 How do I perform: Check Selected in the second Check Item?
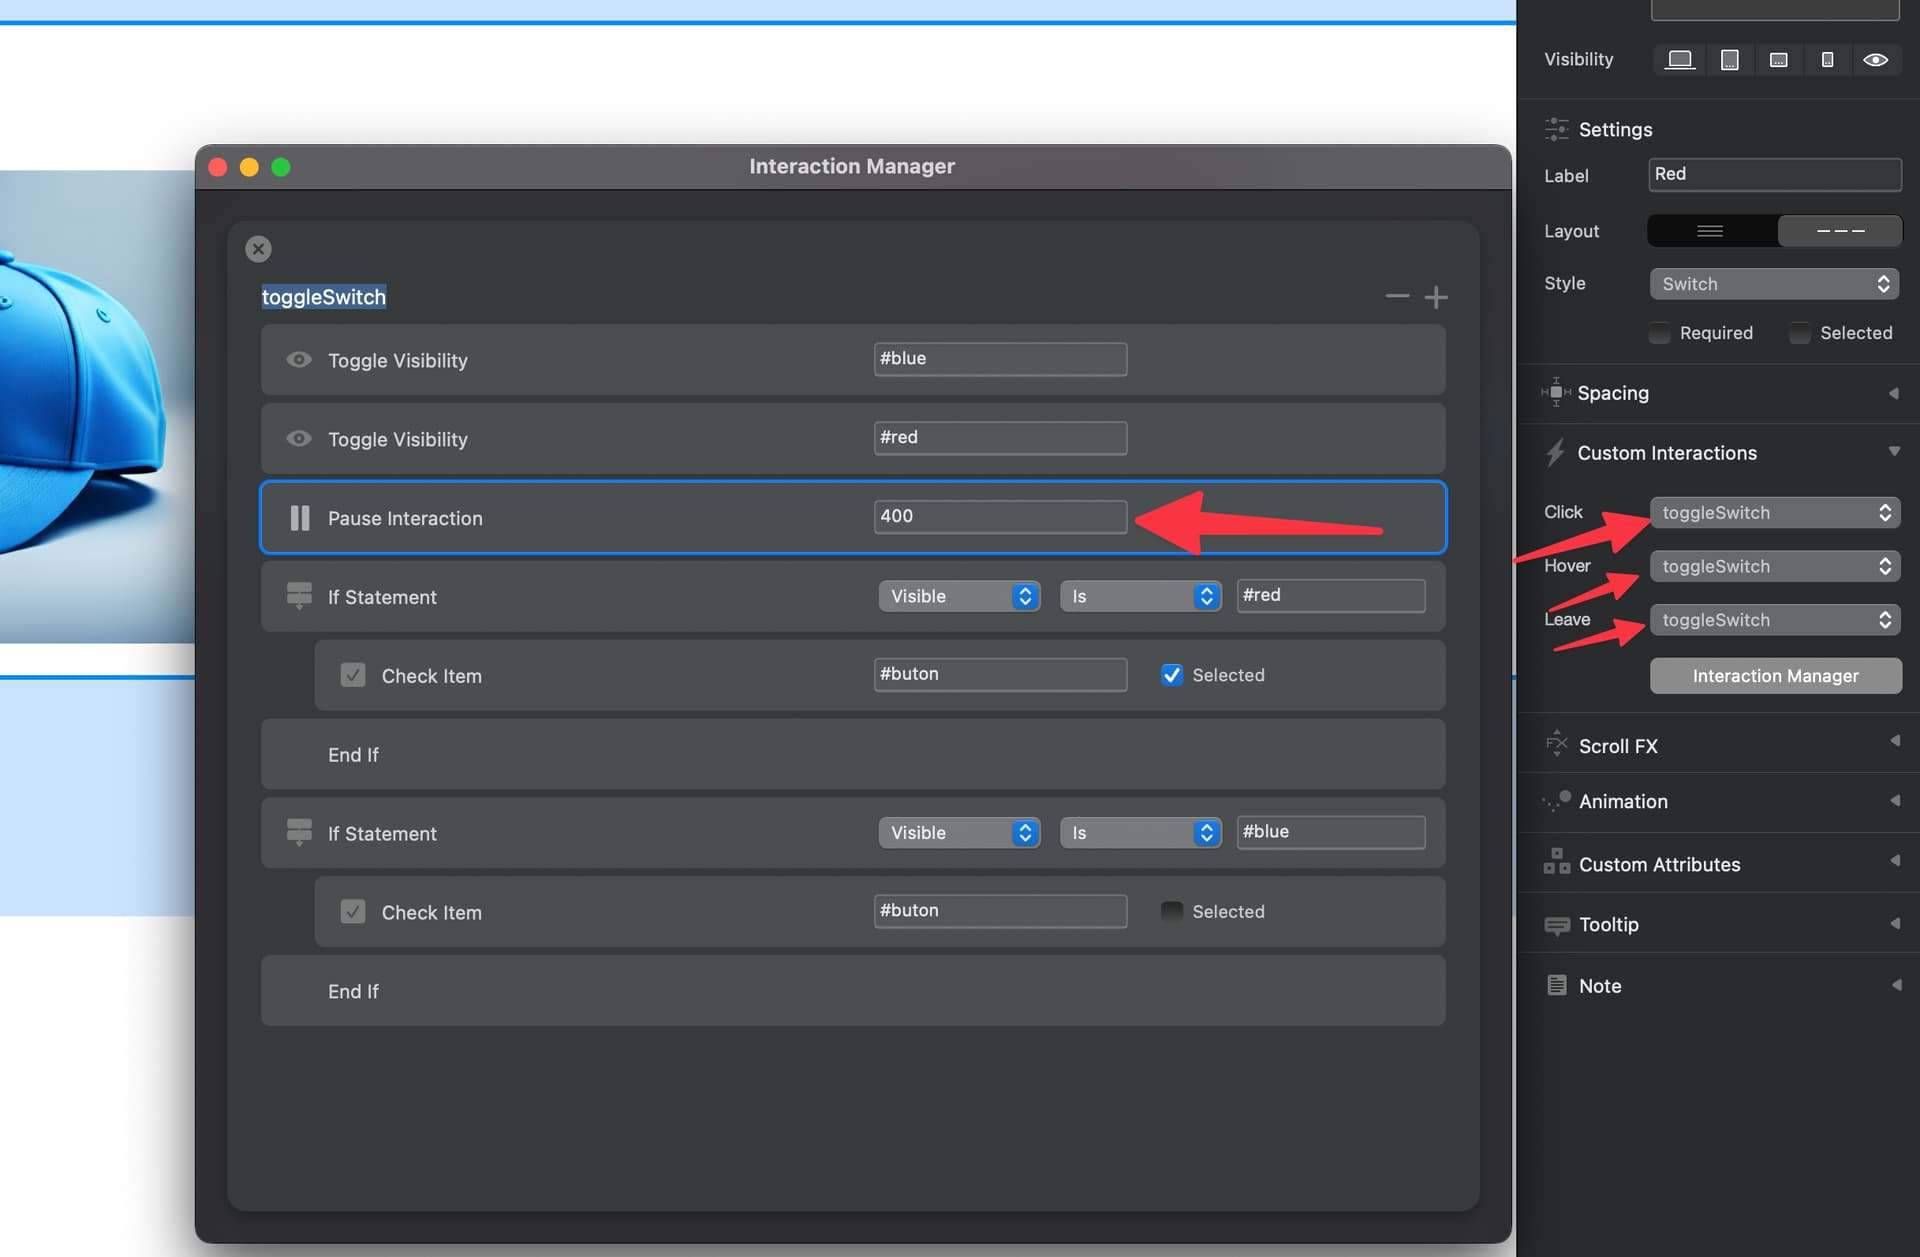tap(1171, 912)
